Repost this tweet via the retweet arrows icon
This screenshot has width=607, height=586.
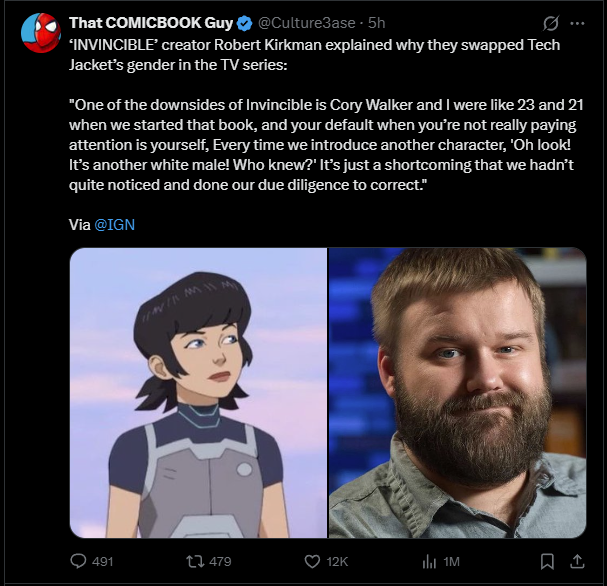195,561
